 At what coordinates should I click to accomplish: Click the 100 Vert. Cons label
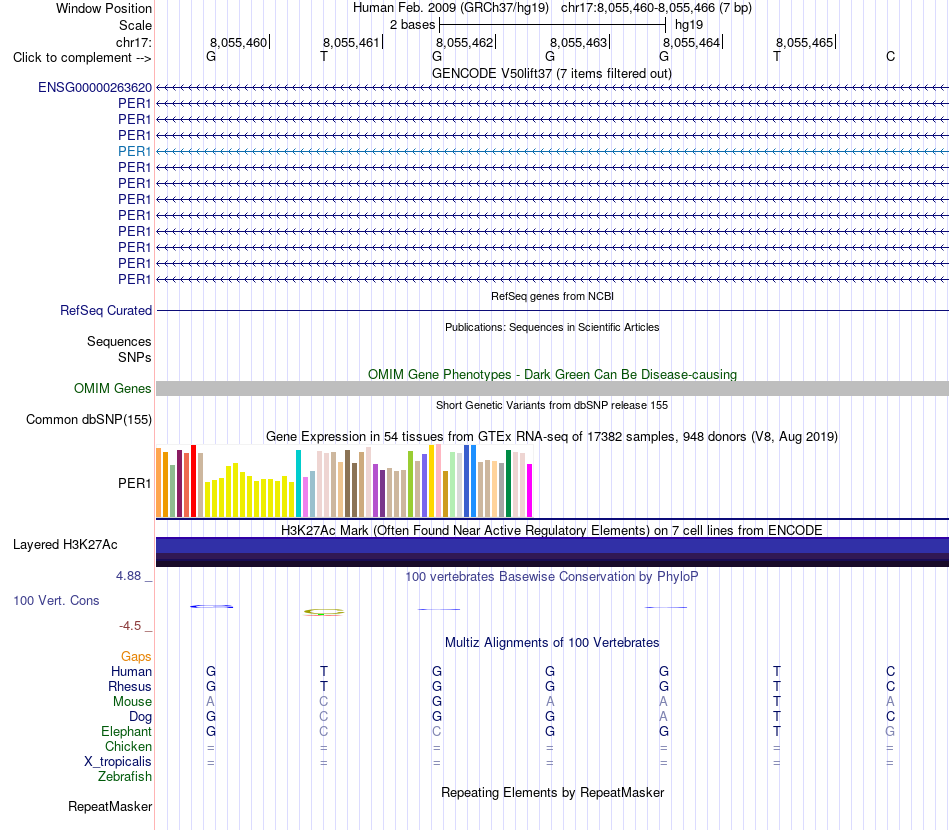coord(56,600)
